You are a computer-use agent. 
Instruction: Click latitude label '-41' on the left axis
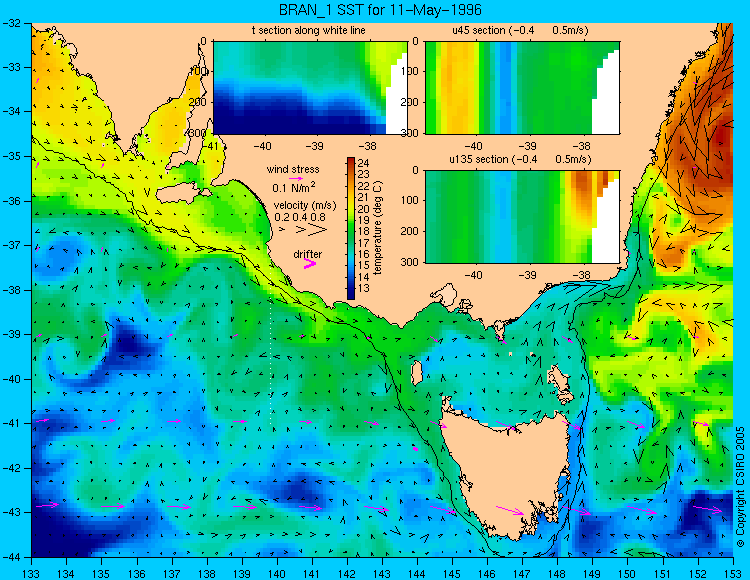point(11,424)
